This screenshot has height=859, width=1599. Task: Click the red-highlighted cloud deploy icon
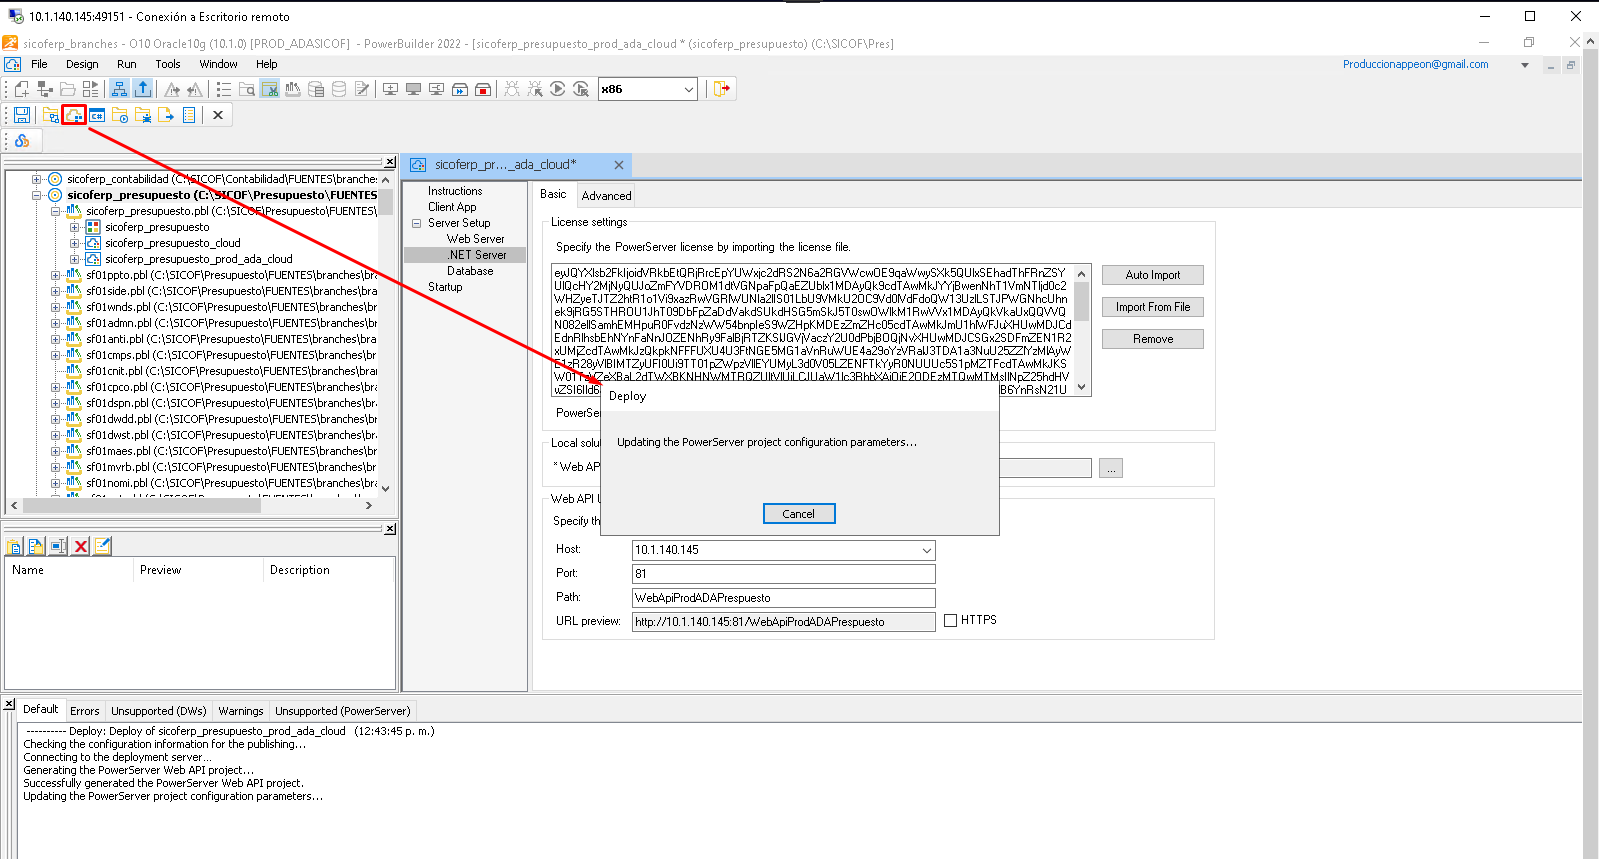click(x=74, y=115)
